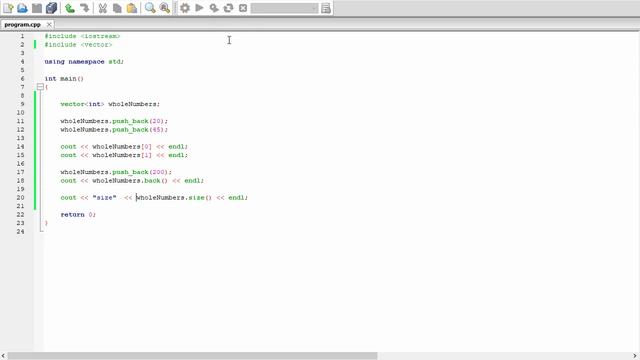The width and height of the screenshot is (640, 360).
Task: Click on wholeNumbers.back() cout line
Action: [x=132, y=180]
